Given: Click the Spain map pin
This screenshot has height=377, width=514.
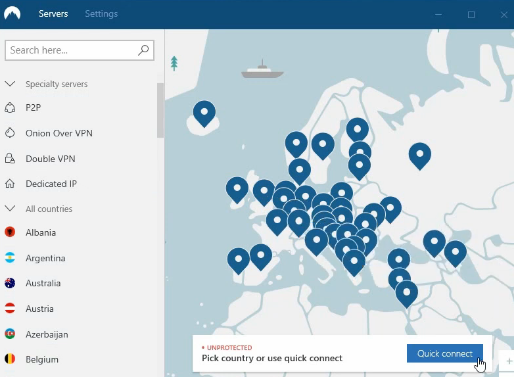Looking at the screenshot, I should 261,256.
